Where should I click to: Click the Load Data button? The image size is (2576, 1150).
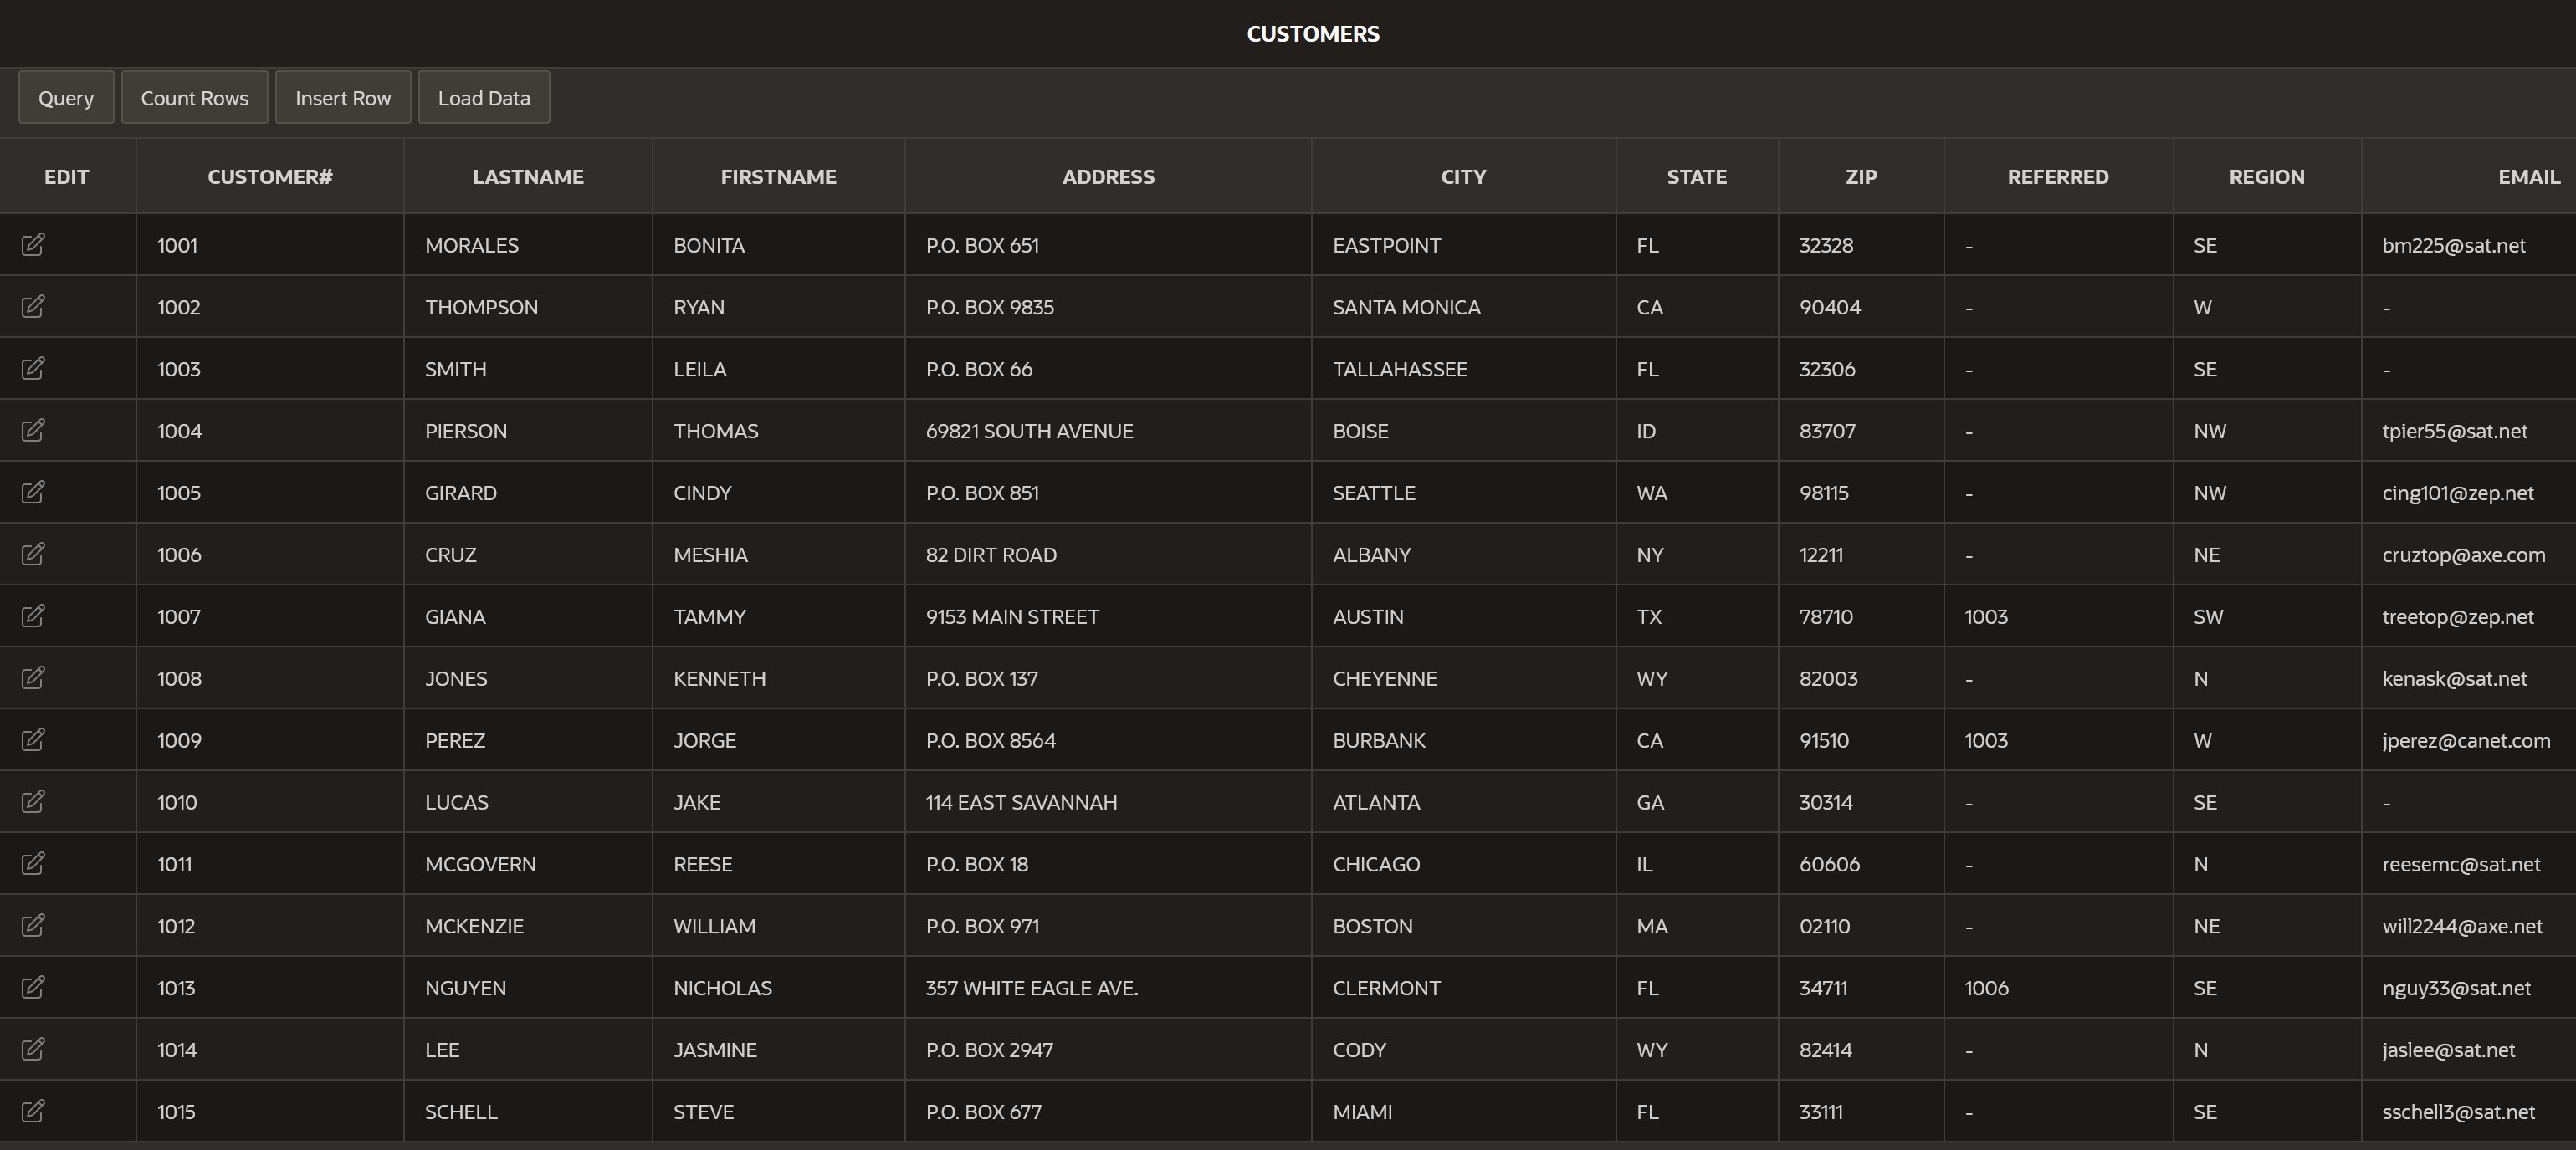click(x=484, y=98)
